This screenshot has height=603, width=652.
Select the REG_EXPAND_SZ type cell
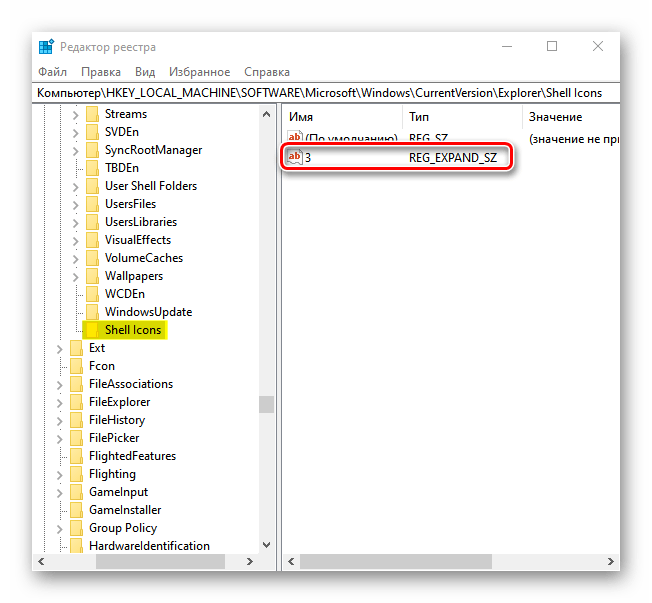pos(453,158)
